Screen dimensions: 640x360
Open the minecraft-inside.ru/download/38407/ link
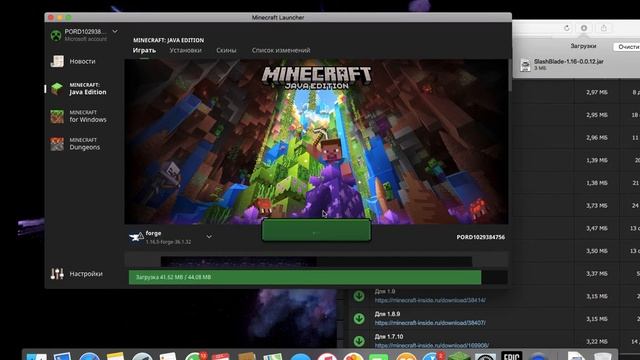pyautogui.click(x=430, y=322)
